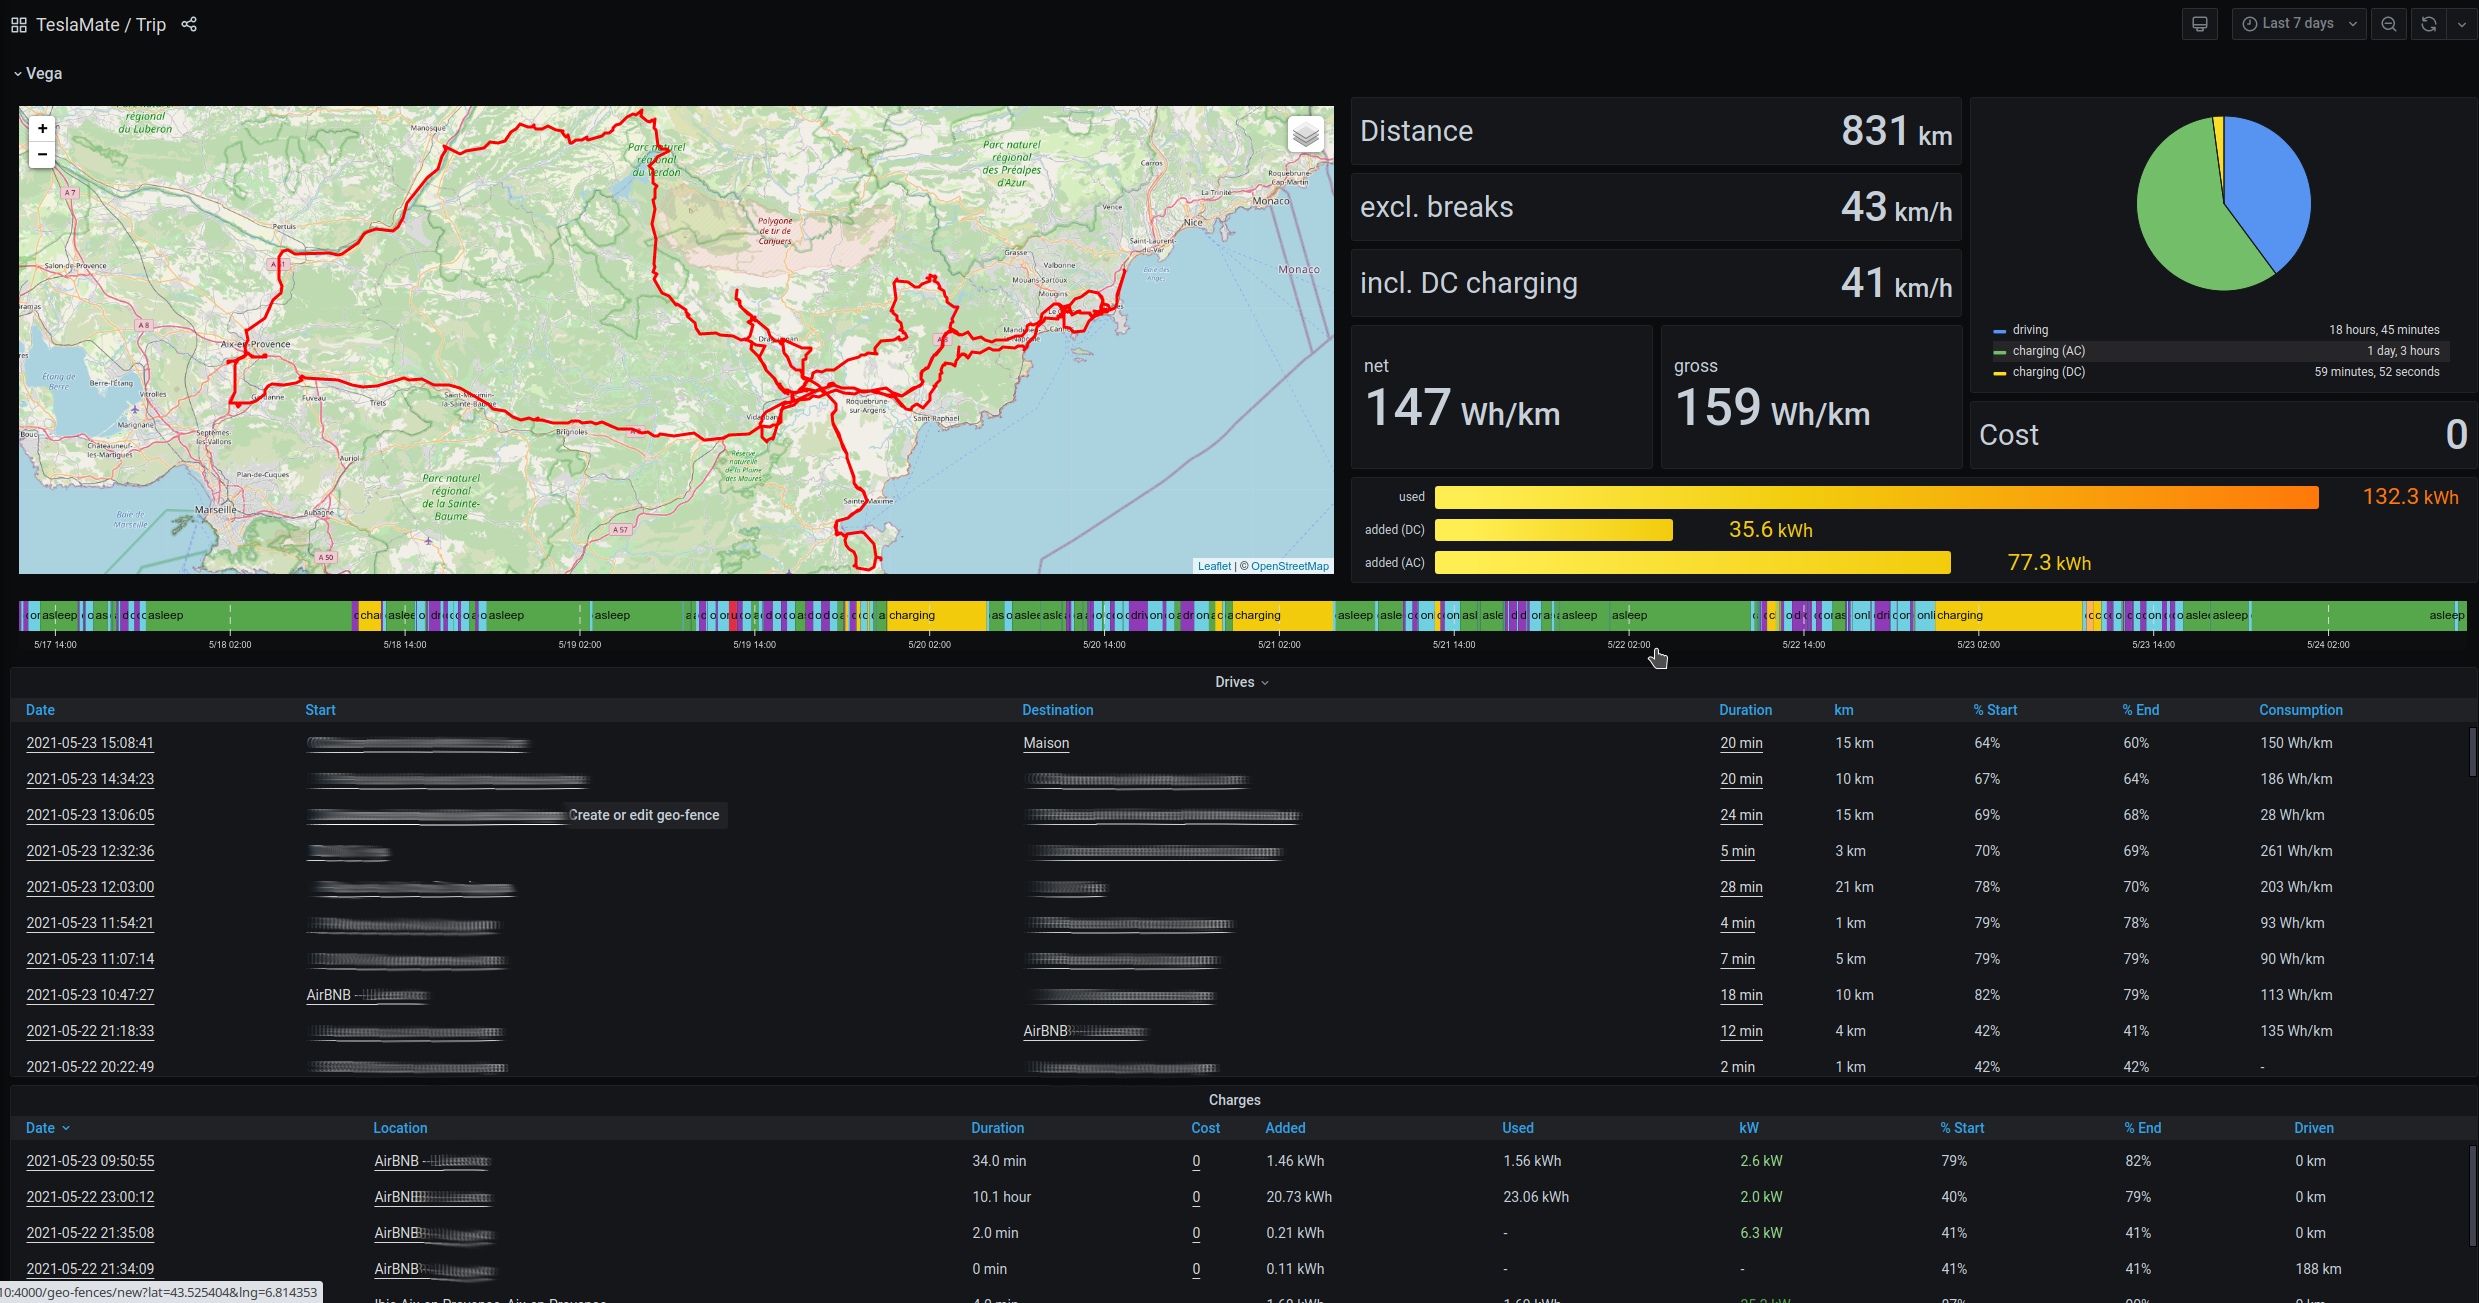Screen dimensions: 2479x1303
Task: Click the zoom out time range icon
Action: click(2389, 24)
